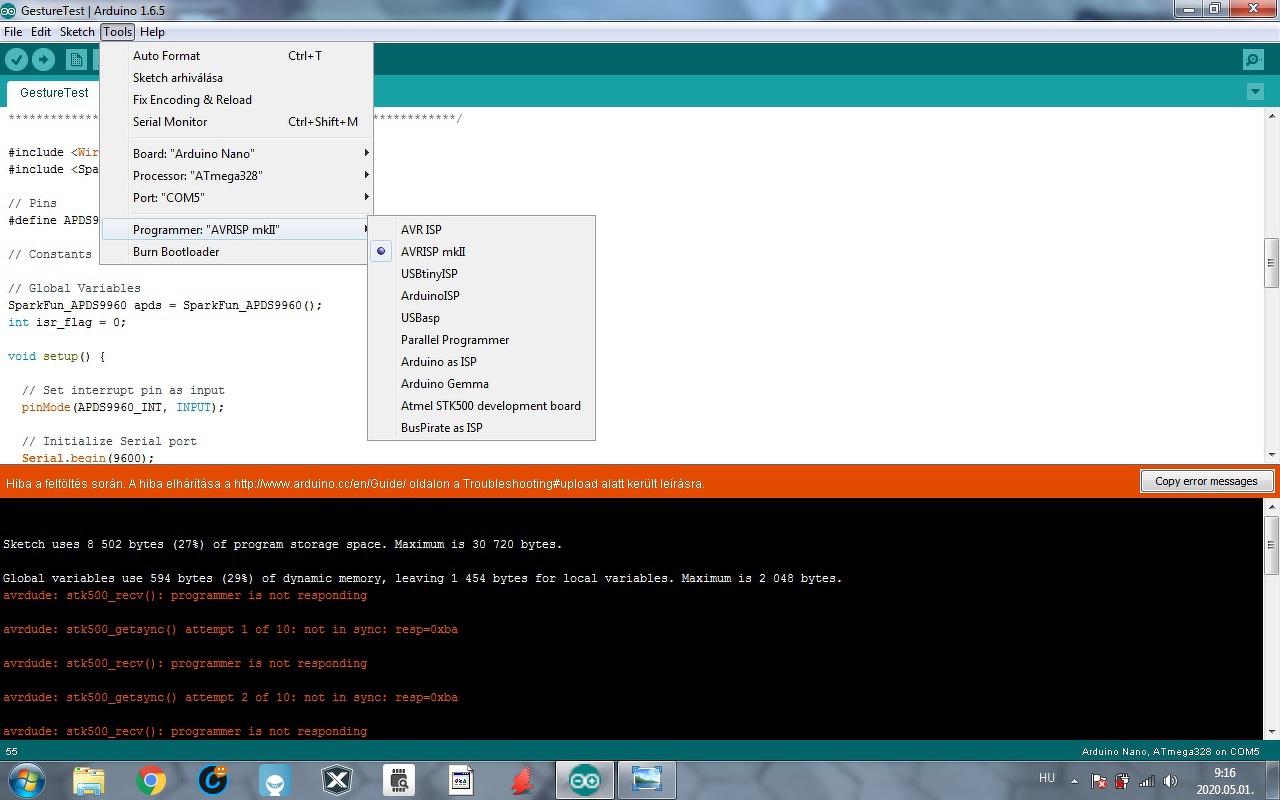Screen dimensions: 1280x800
Task: Click the console scrollbar down arrow
Action: [1271, 731]
